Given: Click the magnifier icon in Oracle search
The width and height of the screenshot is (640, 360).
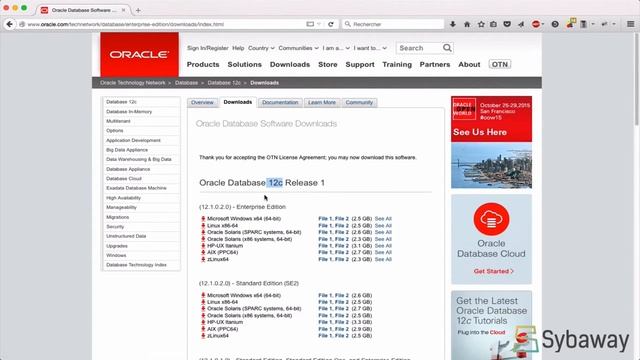Looking at the screenshot, I should click(447, 48).
